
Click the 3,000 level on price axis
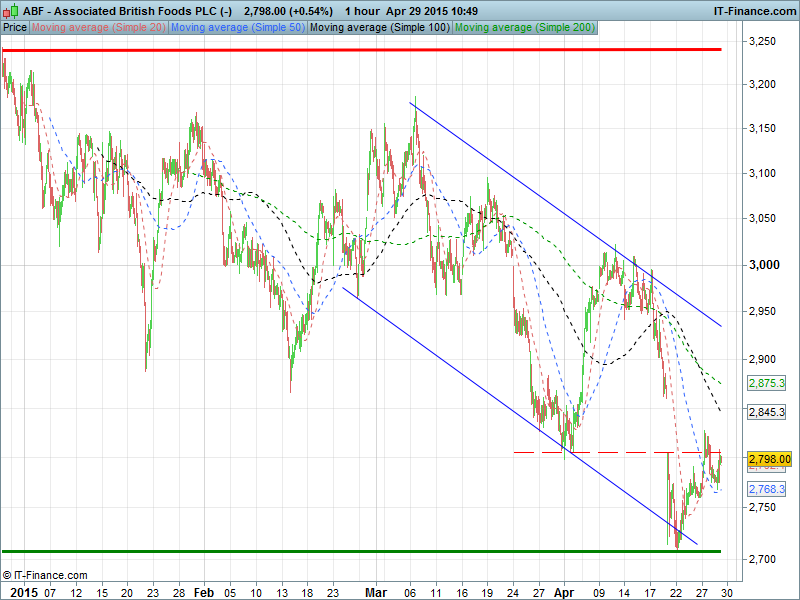click(766, 265)
